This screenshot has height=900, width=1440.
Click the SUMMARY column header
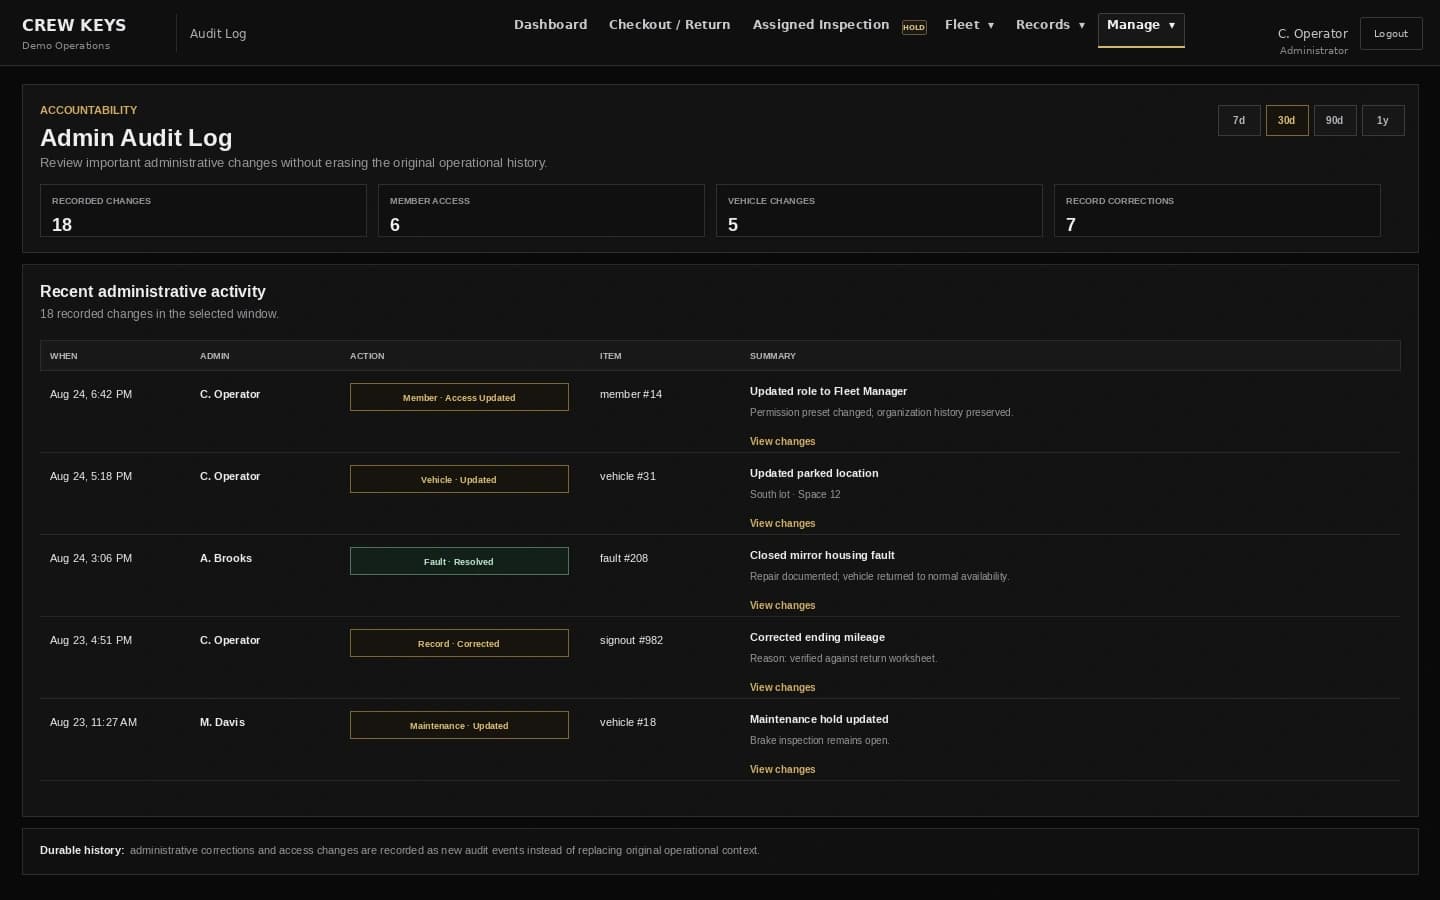(x=773, y=356)
